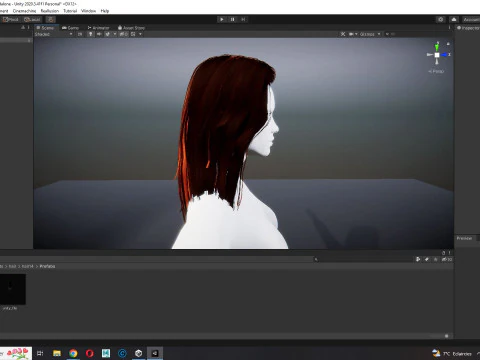This screenshot has width=480, height=360.
Task: Open the Tutorial menu
Action: (70, 11)
